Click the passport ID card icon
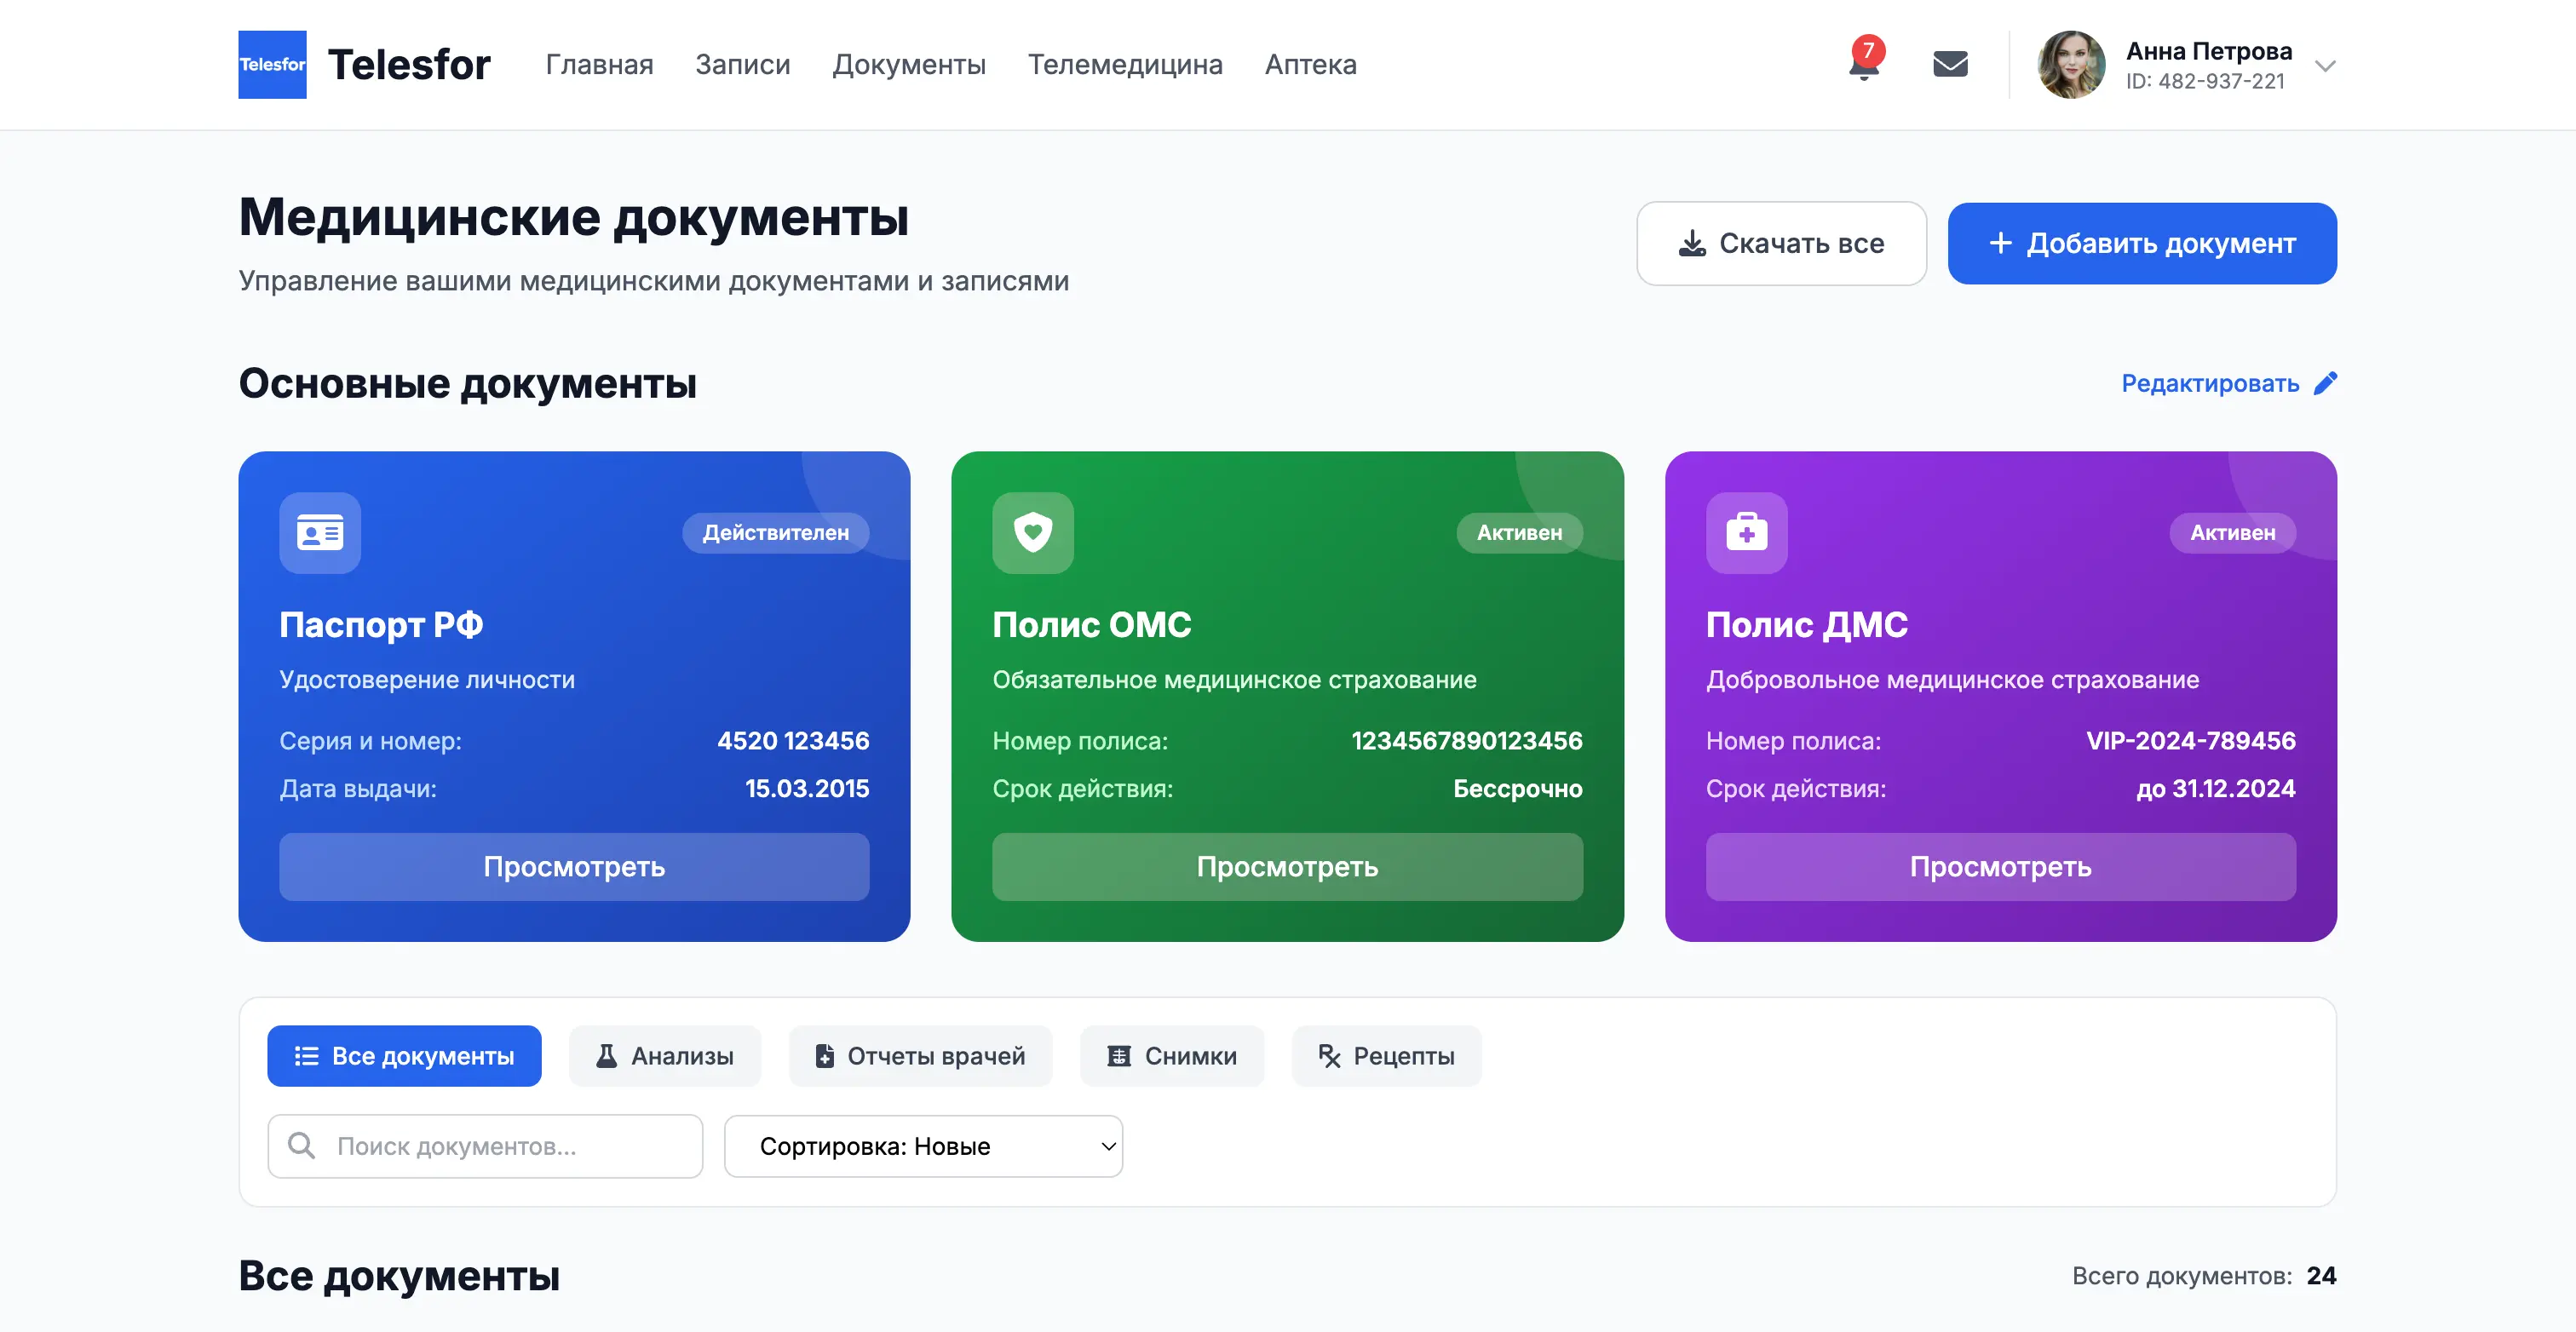2576x1332 pixels. (320, 532)
